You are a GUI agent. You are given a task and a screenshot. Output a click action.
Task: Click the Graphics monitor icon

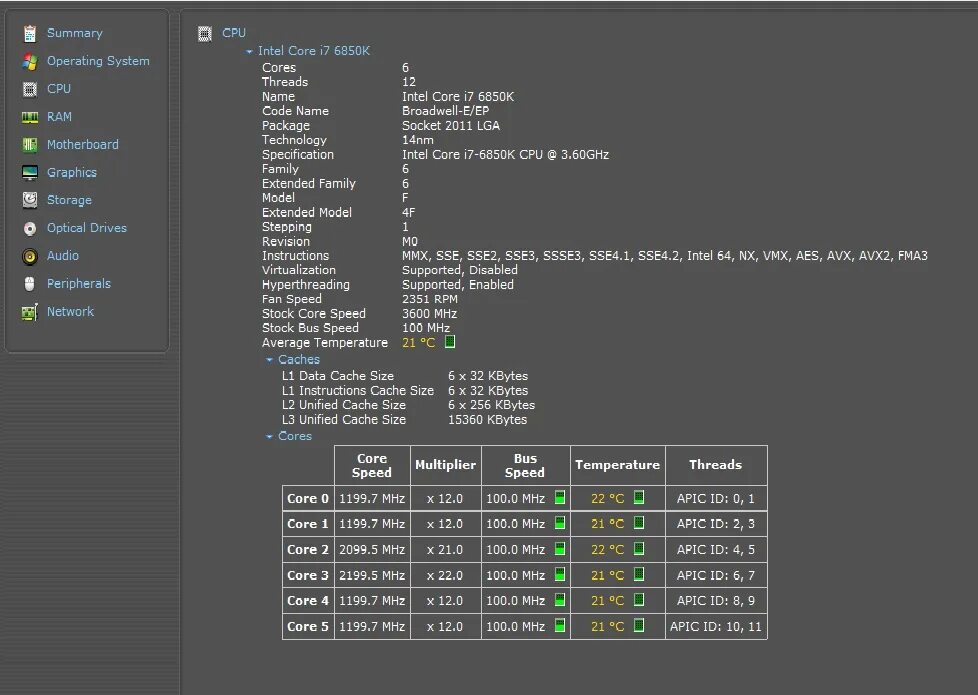[30, 173]
